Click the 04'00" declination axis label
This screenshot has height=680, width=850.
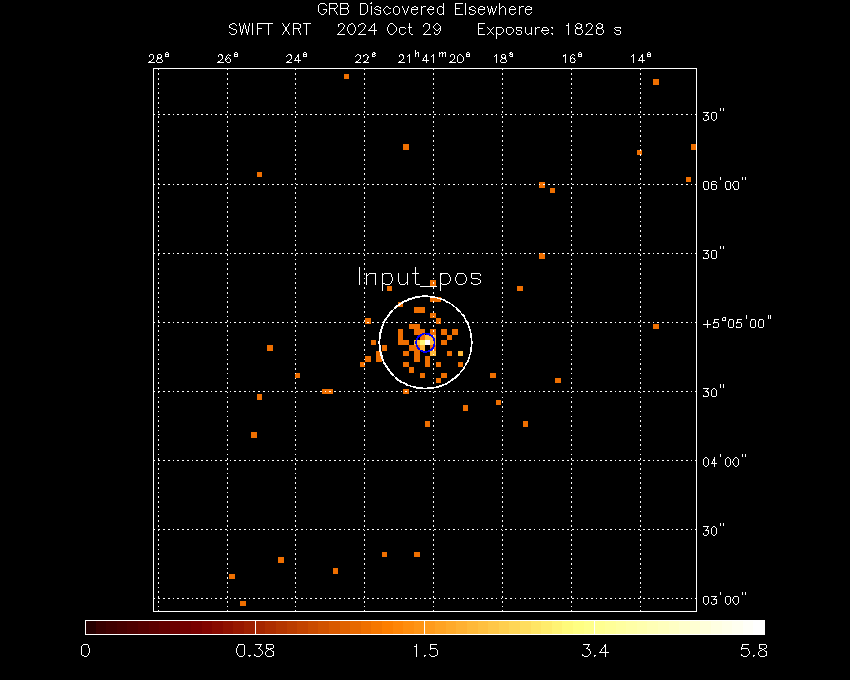point(724,462)
